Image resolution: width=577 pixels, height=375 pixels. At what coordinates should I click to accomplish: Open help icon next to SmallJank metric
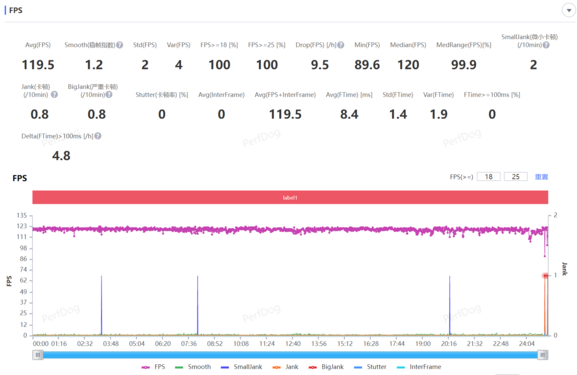(546, 45)
